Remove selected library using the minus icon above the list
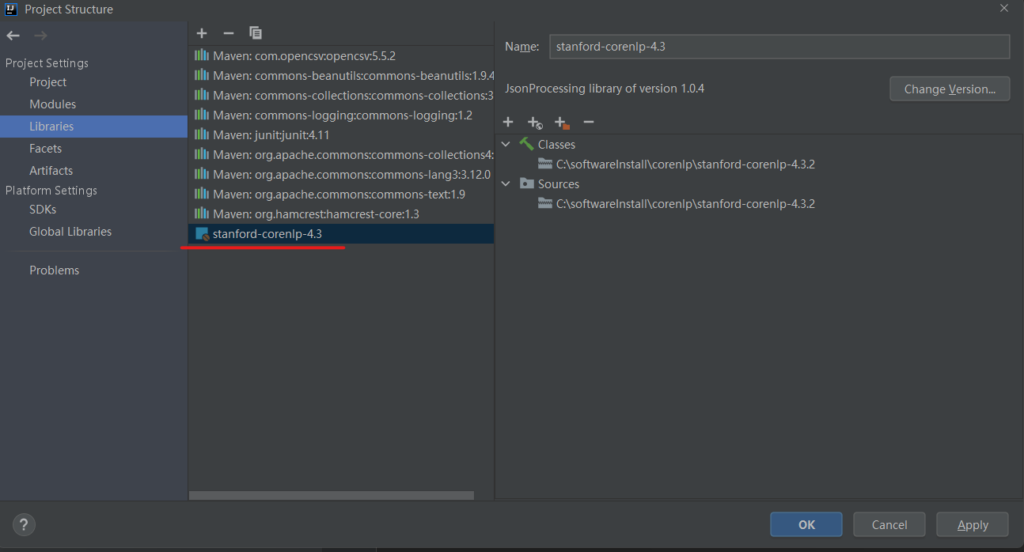Screen dimensions: 1024x552 [229, 33]
